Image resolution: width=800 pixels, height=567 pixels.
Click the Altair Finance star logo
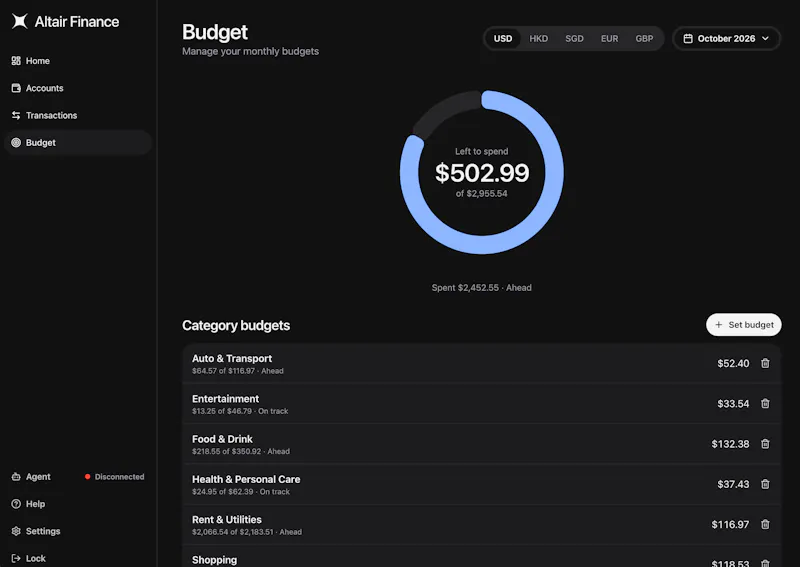coord(19,21)
